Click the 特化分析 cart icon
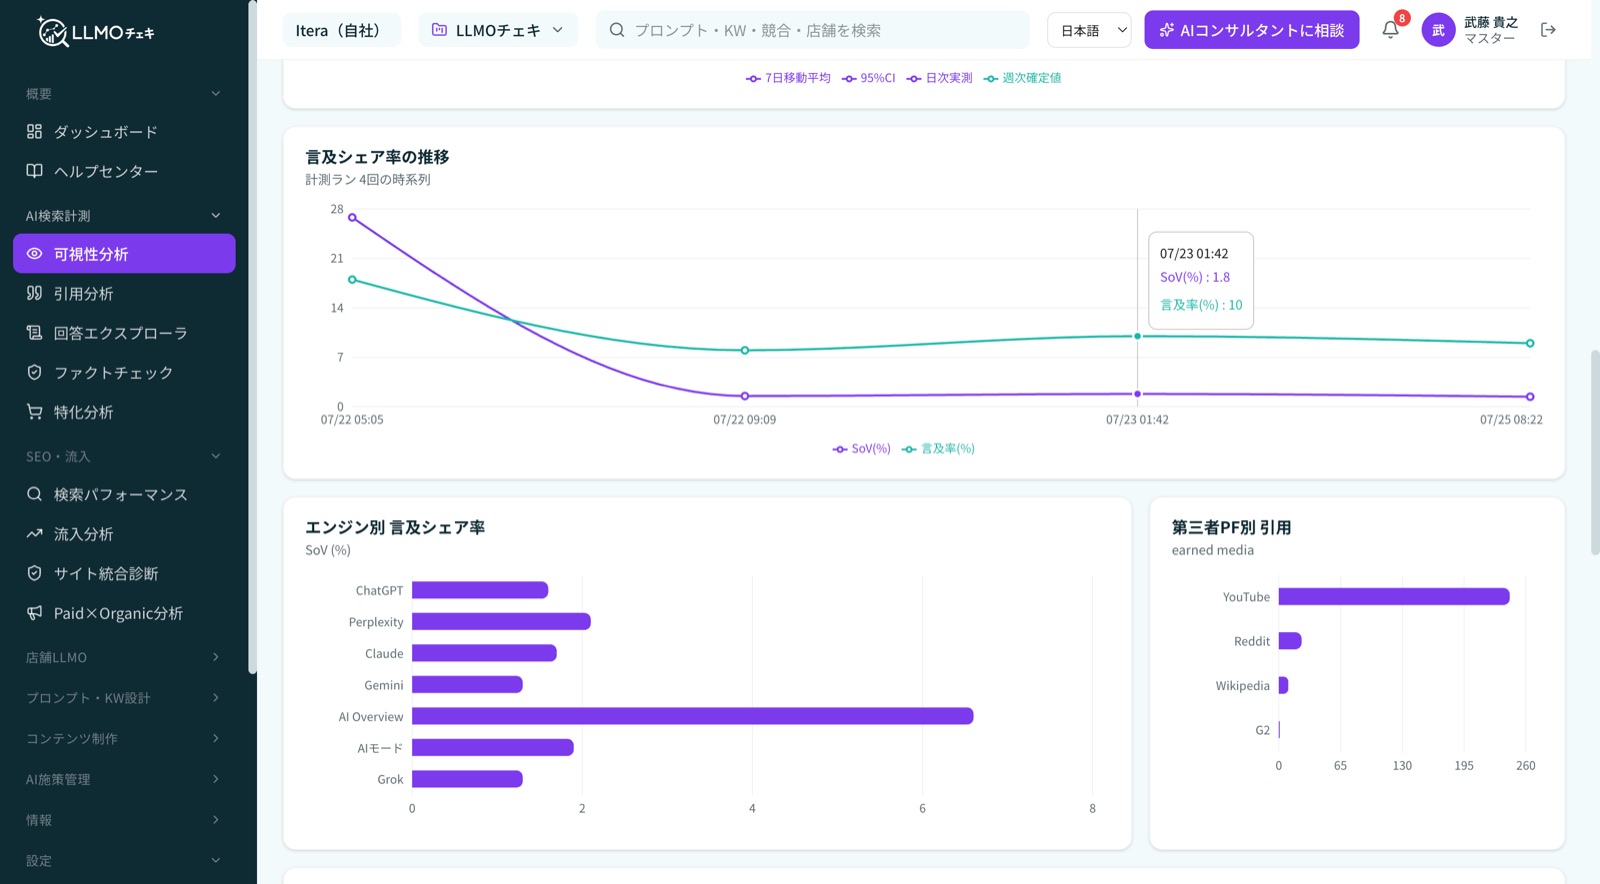 tap(34, 411)
